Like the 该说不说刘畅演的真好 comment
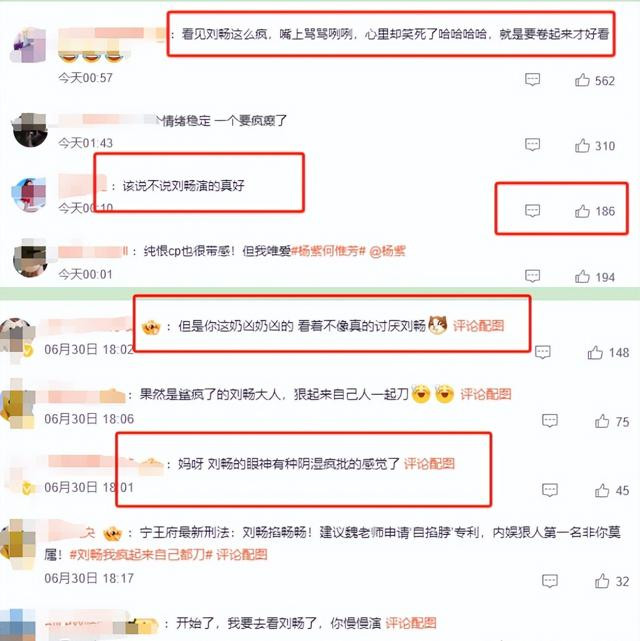The width and height of the screenshot is (640, 641). tap(582, 211)
